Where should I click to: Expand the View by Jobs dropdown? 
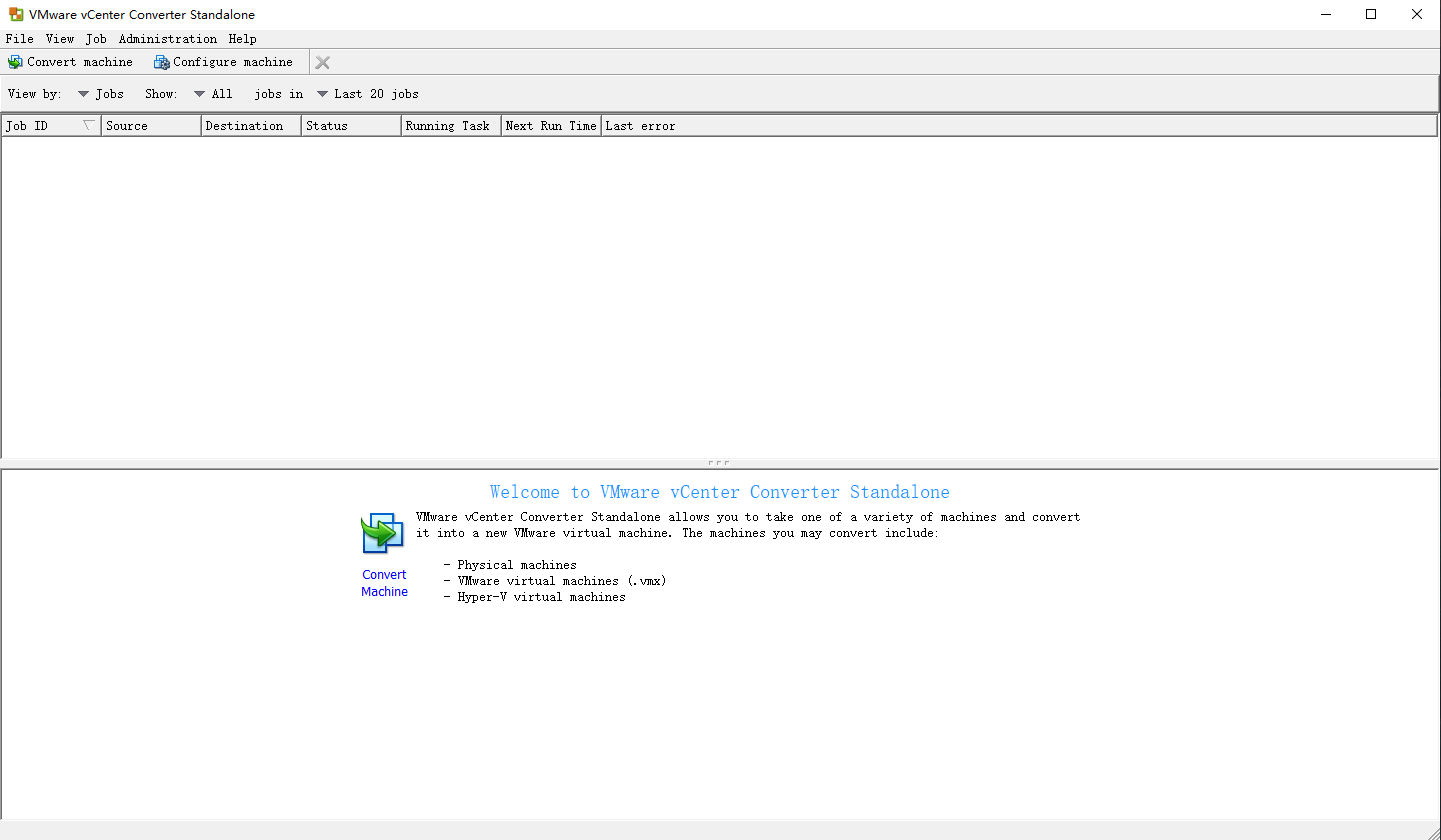[x=101, y=94]
